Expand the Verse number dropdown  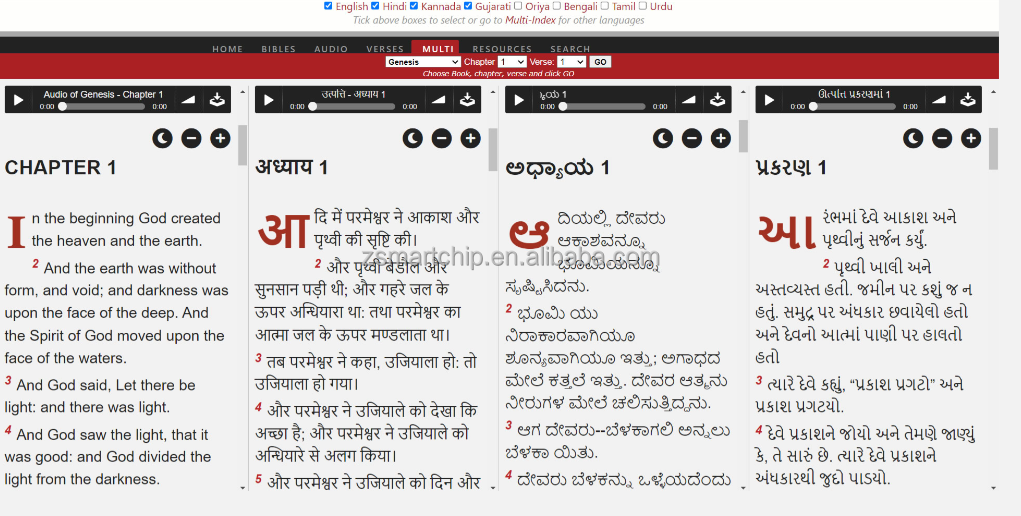(x=571, y=62)
